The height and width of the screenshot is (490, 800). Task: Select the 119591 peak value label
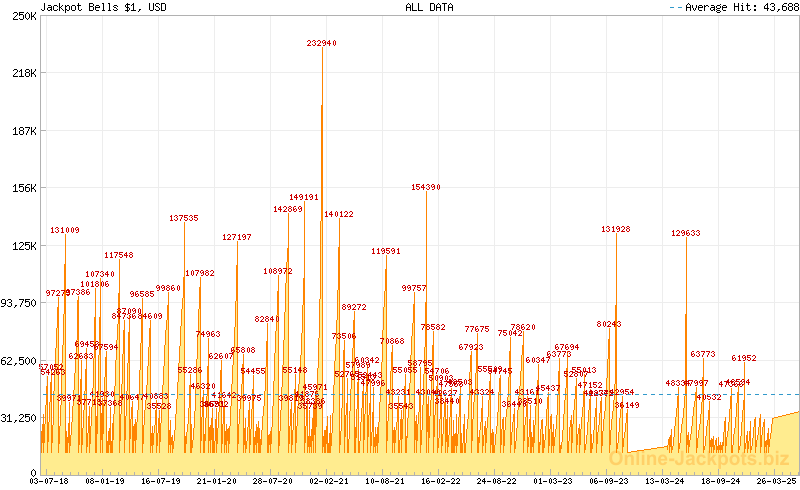click(x=386, y=251)
